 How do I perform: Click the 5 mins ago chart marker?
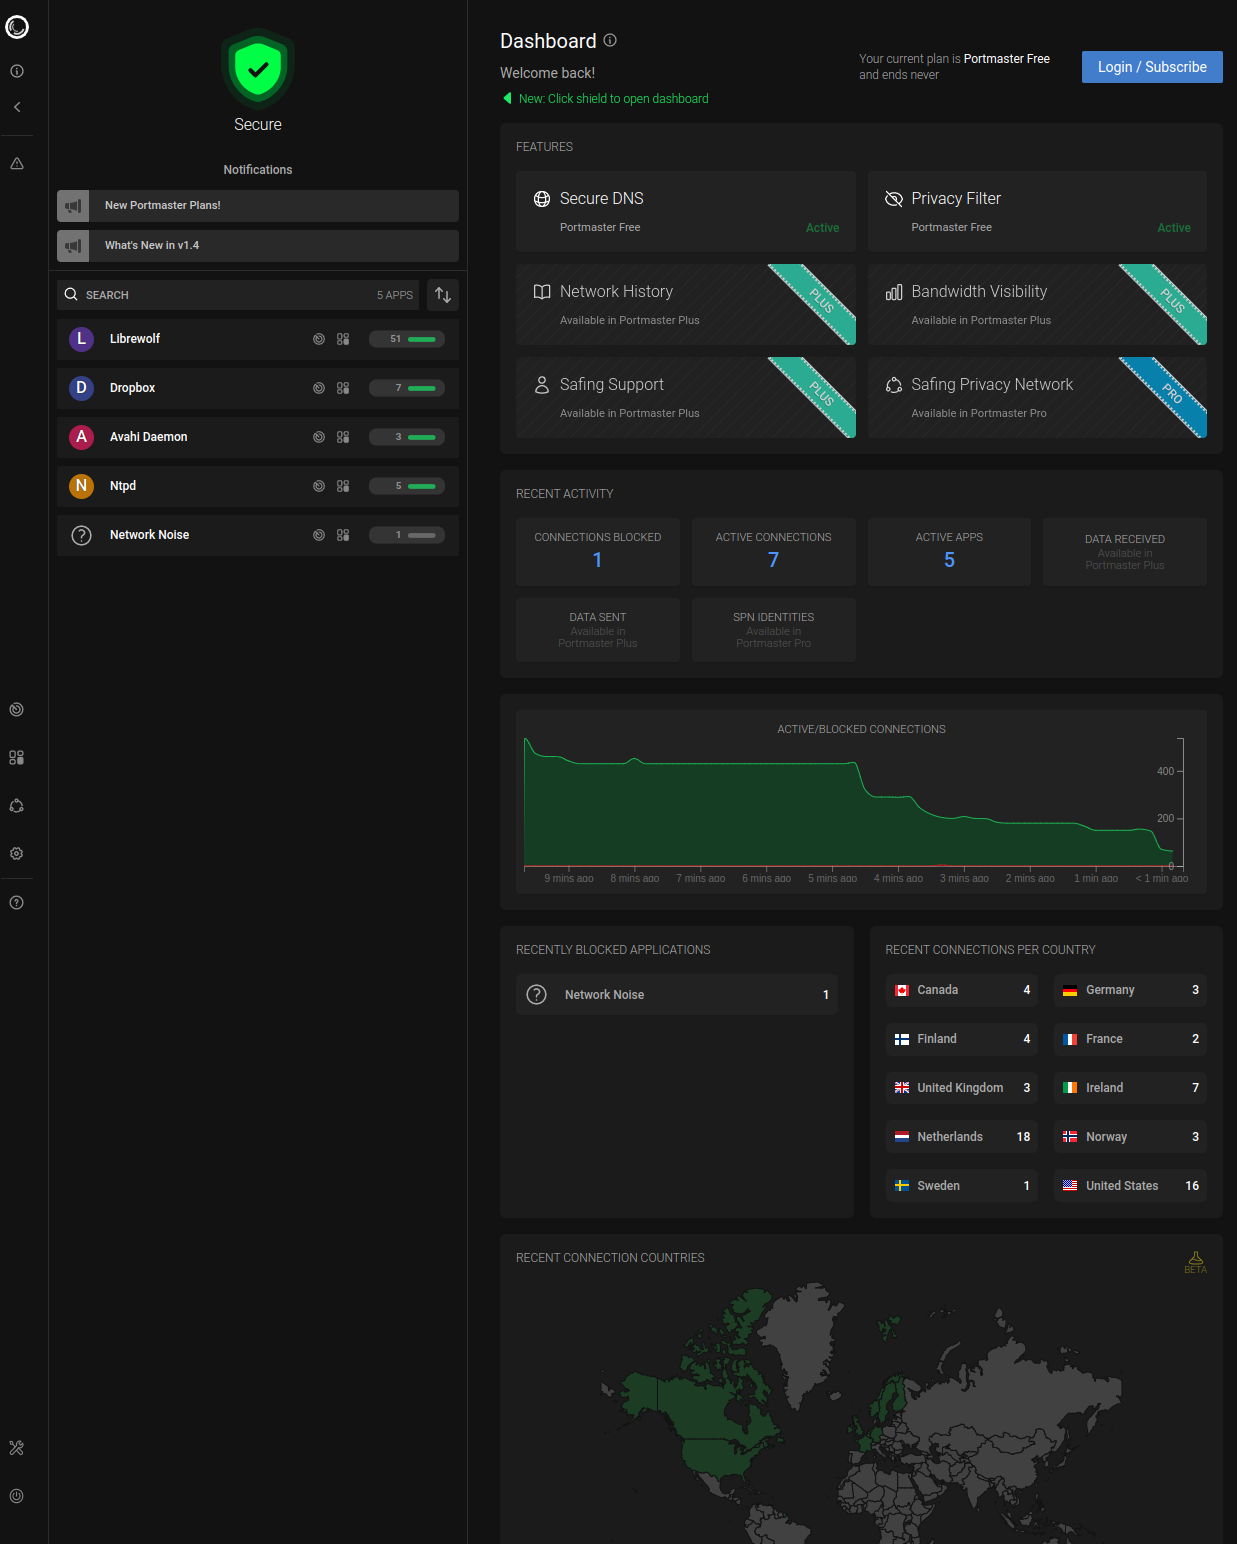(832, 878)
